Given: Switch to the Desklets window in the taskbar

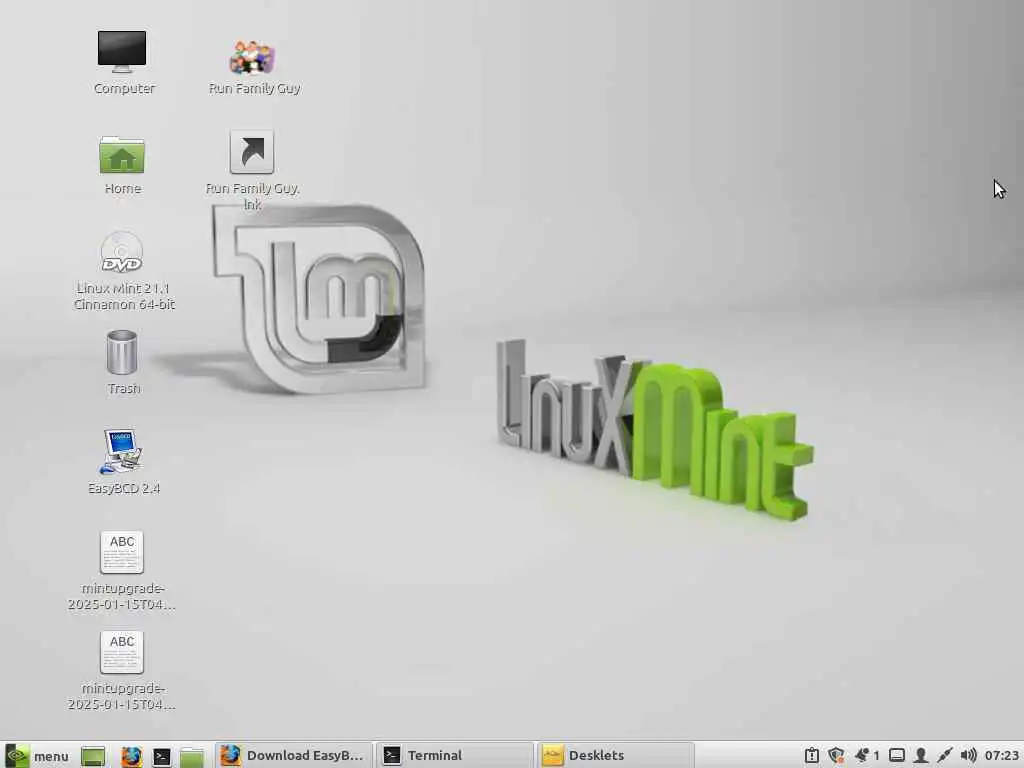Looking at the screenshot, I should 615,756.
